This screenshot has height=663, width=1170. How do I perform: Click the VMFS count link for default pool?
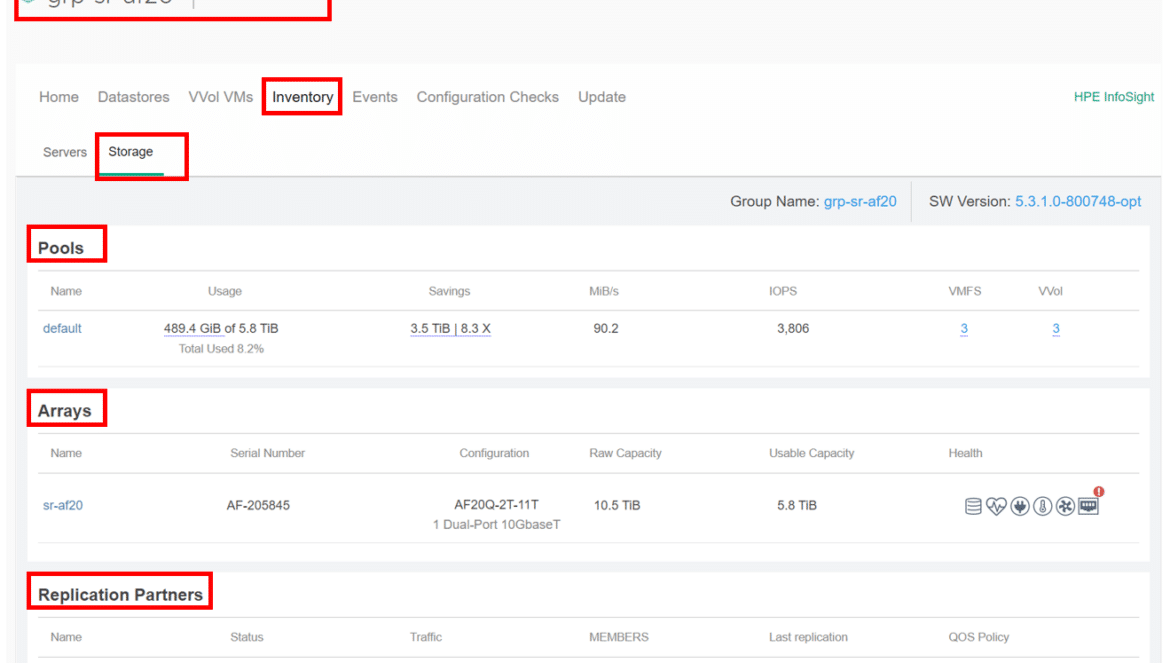click(x=964, y=329)
